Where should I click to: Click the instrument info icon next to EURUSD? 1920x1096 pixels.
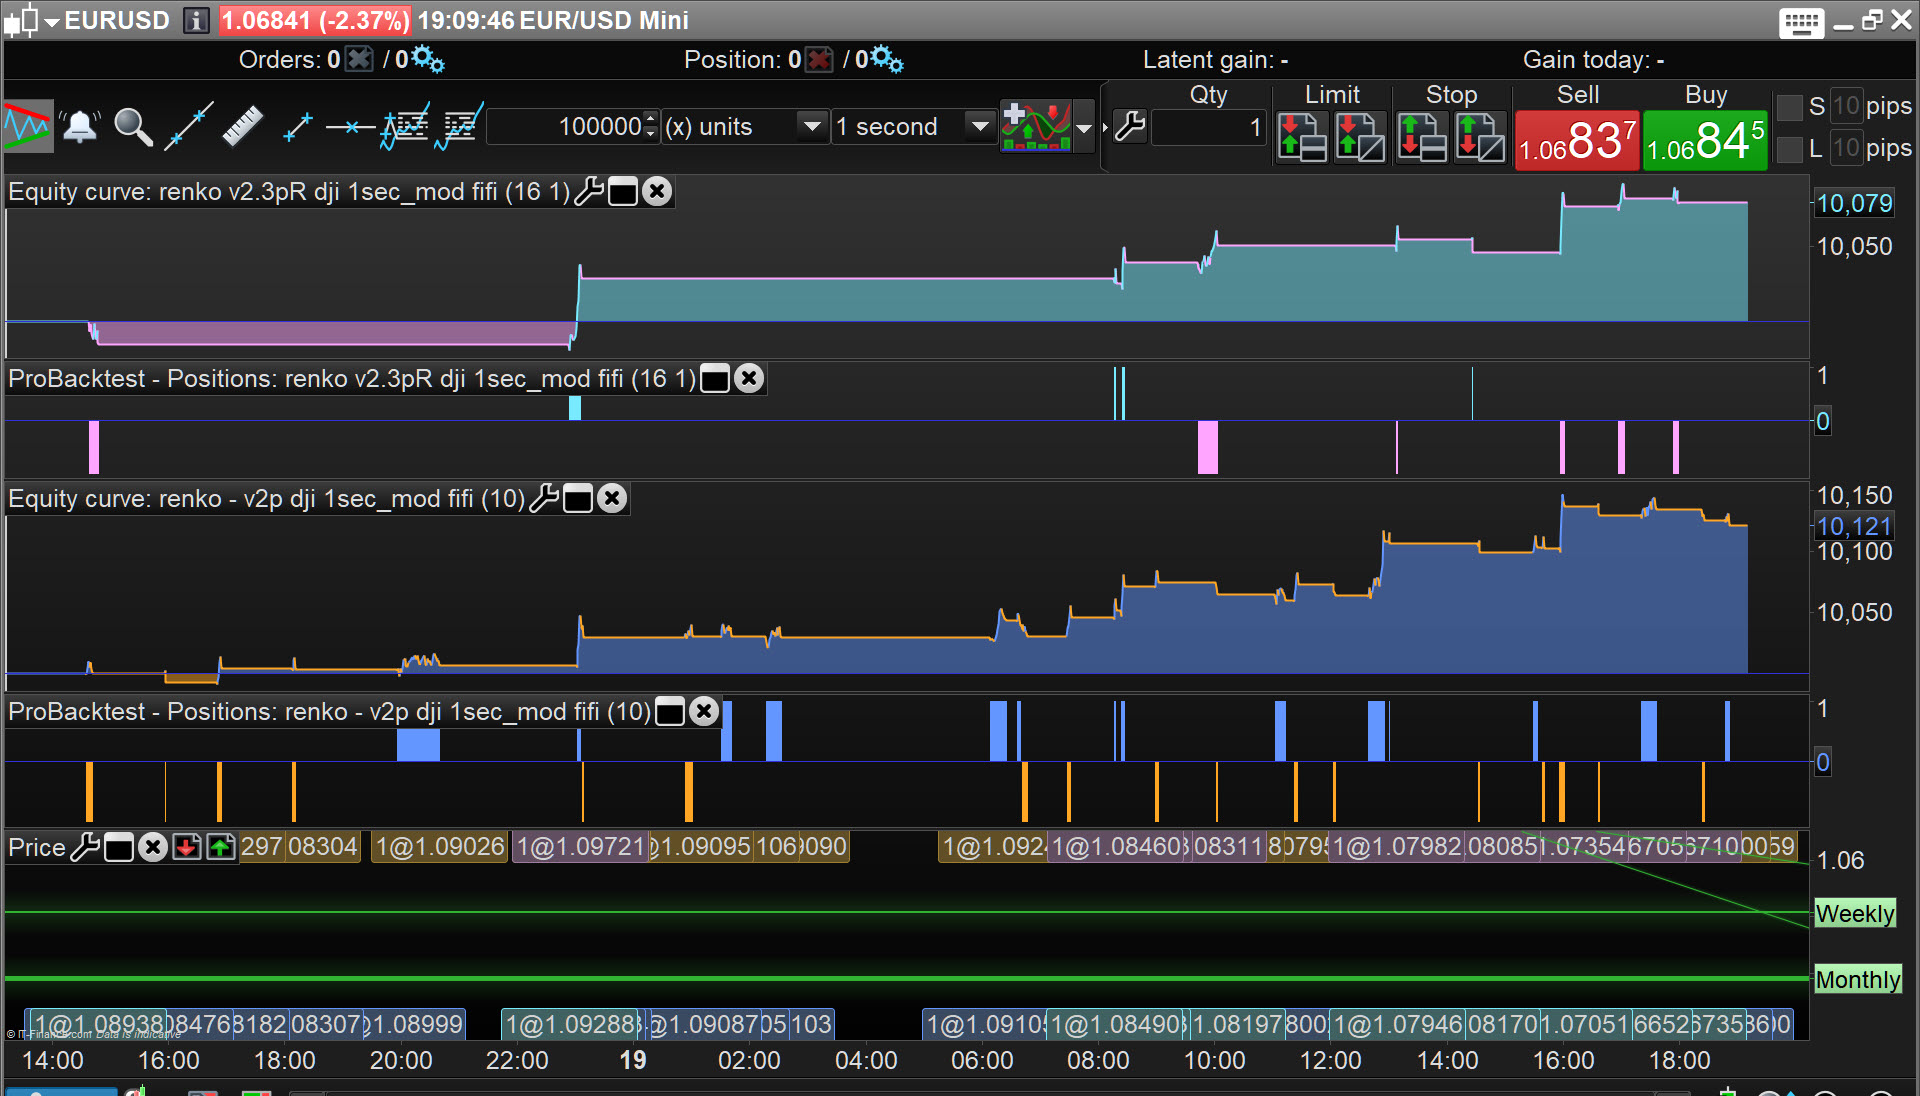pyautogui.click(x=196, y=20)
